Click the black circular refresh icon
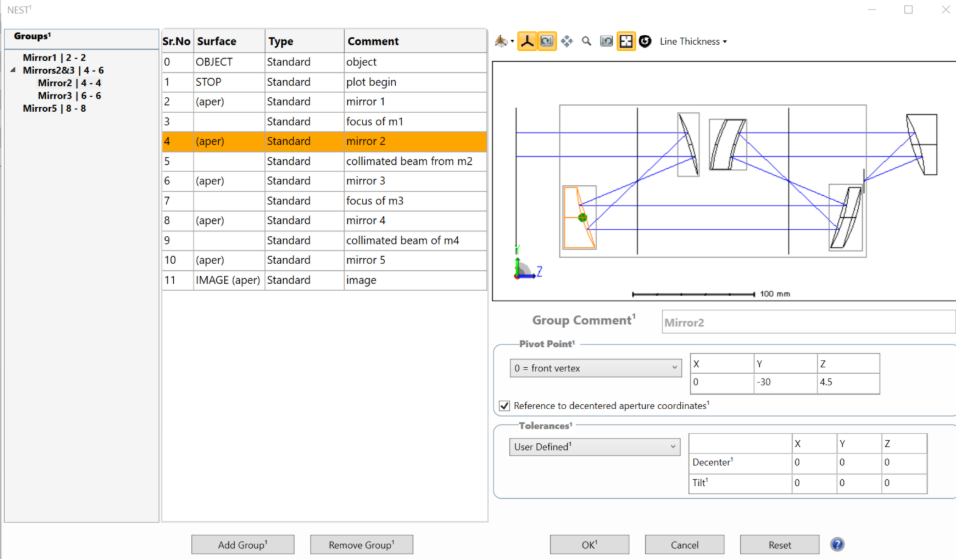 tap(645, 42)
